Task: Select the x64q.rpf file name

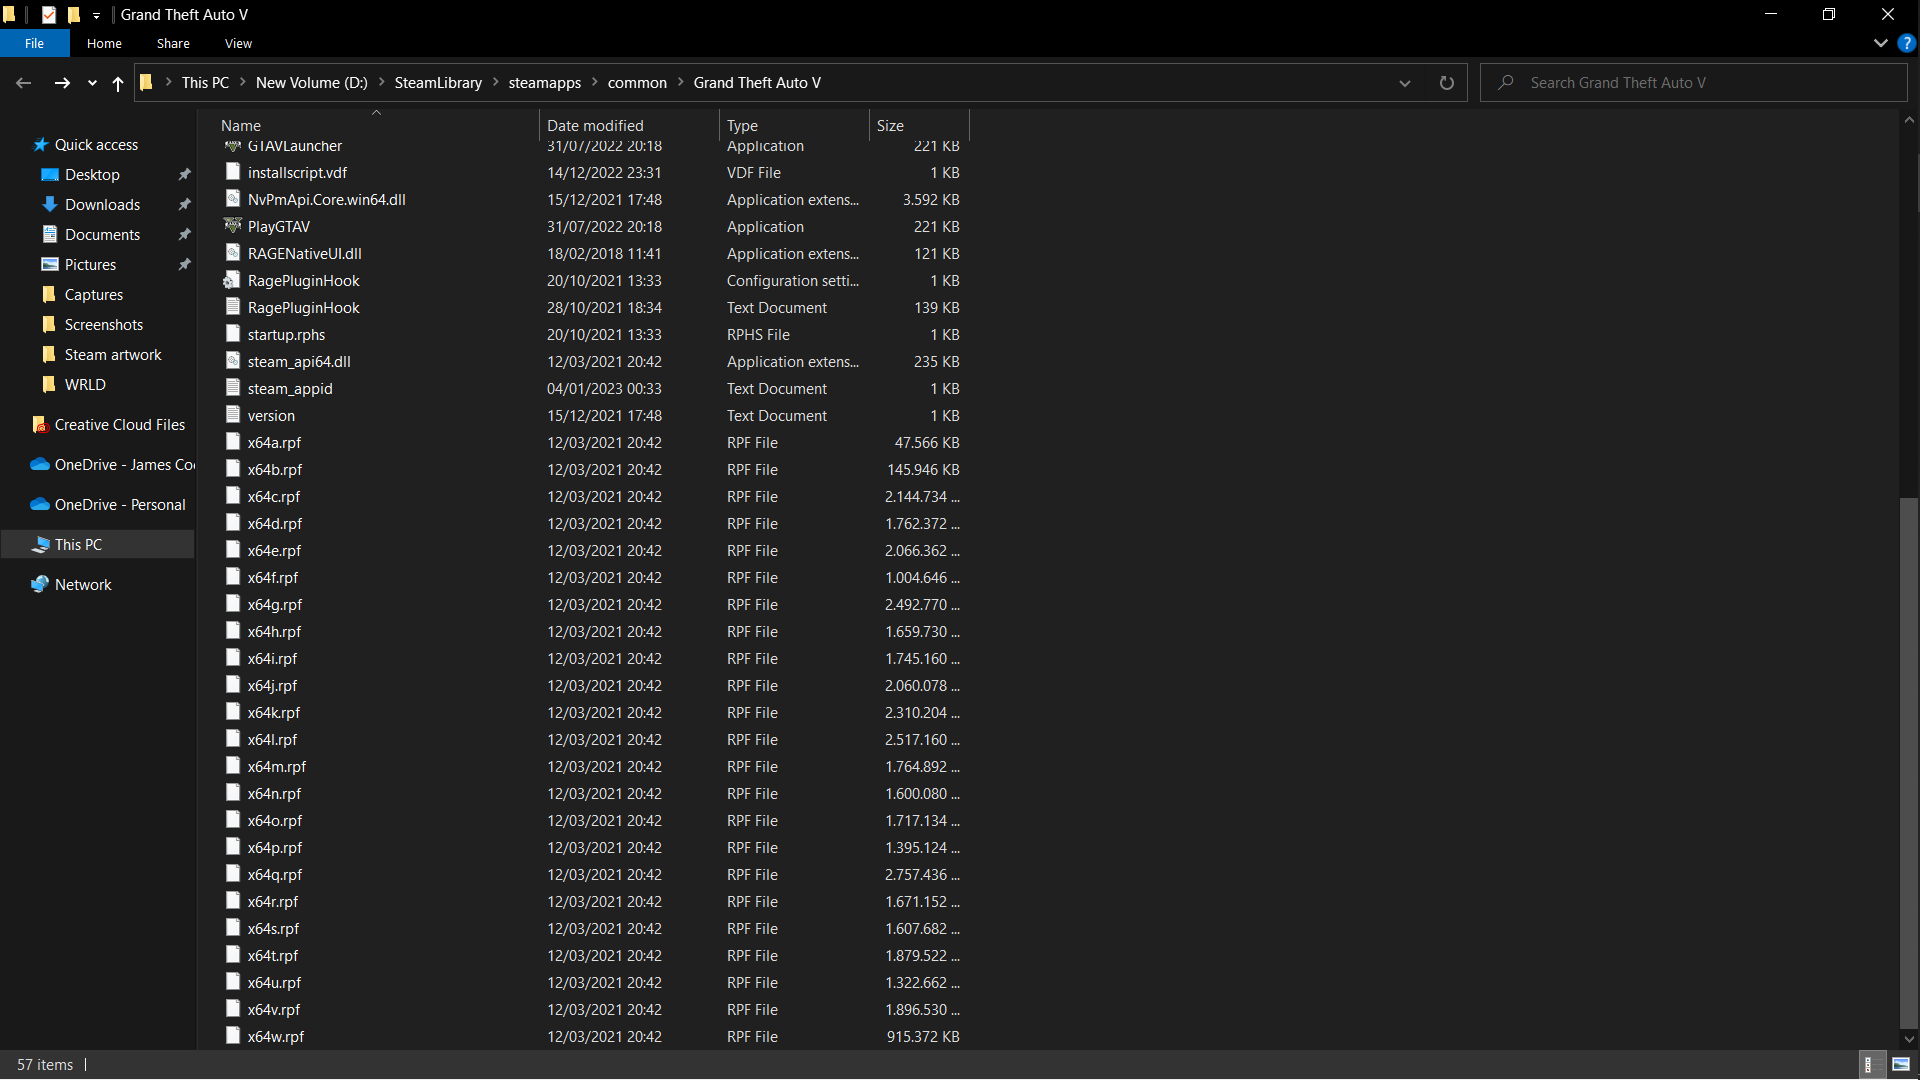Action: tap(275, 875)
